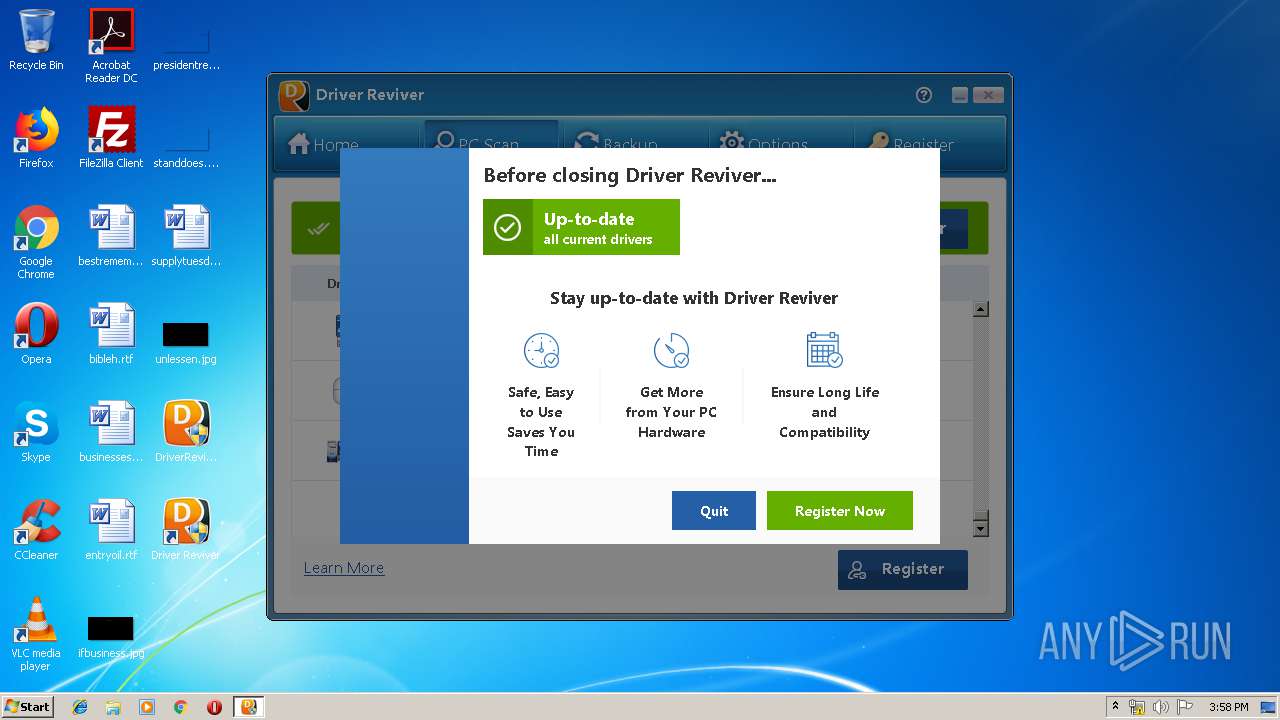
Task: Select the Acrobat Reader DC shortcut
Action: [x=111, y=46]
